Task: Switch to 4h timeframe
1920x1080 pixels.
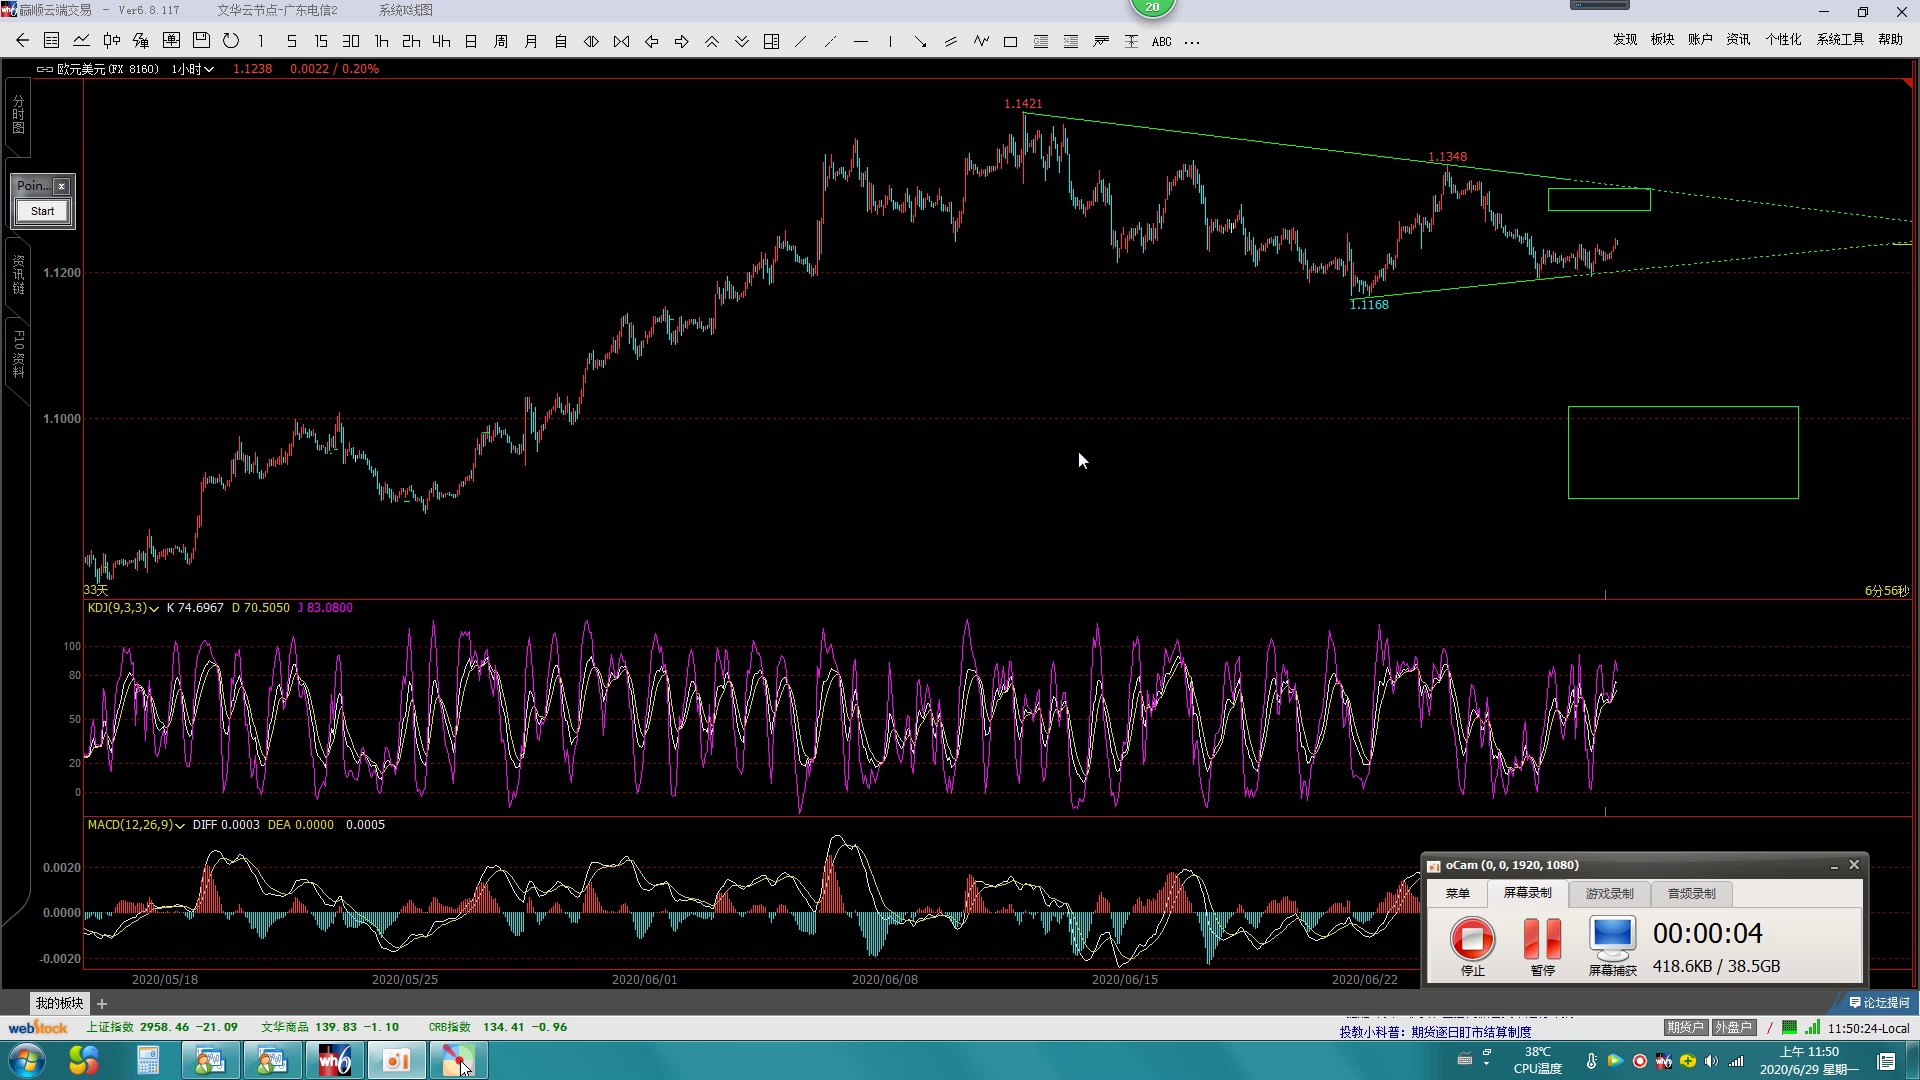Action: point(441,41)
